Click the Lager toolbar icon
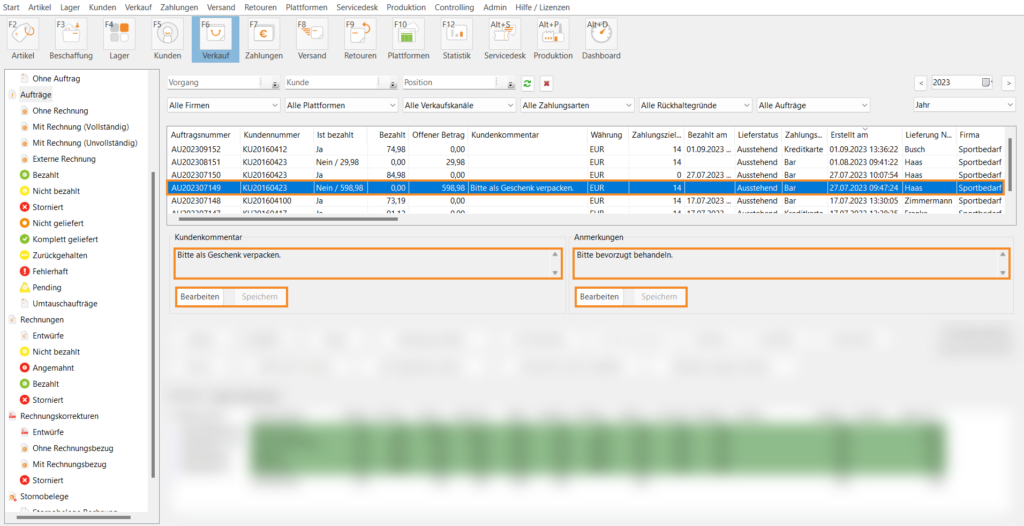 point(118,35)
